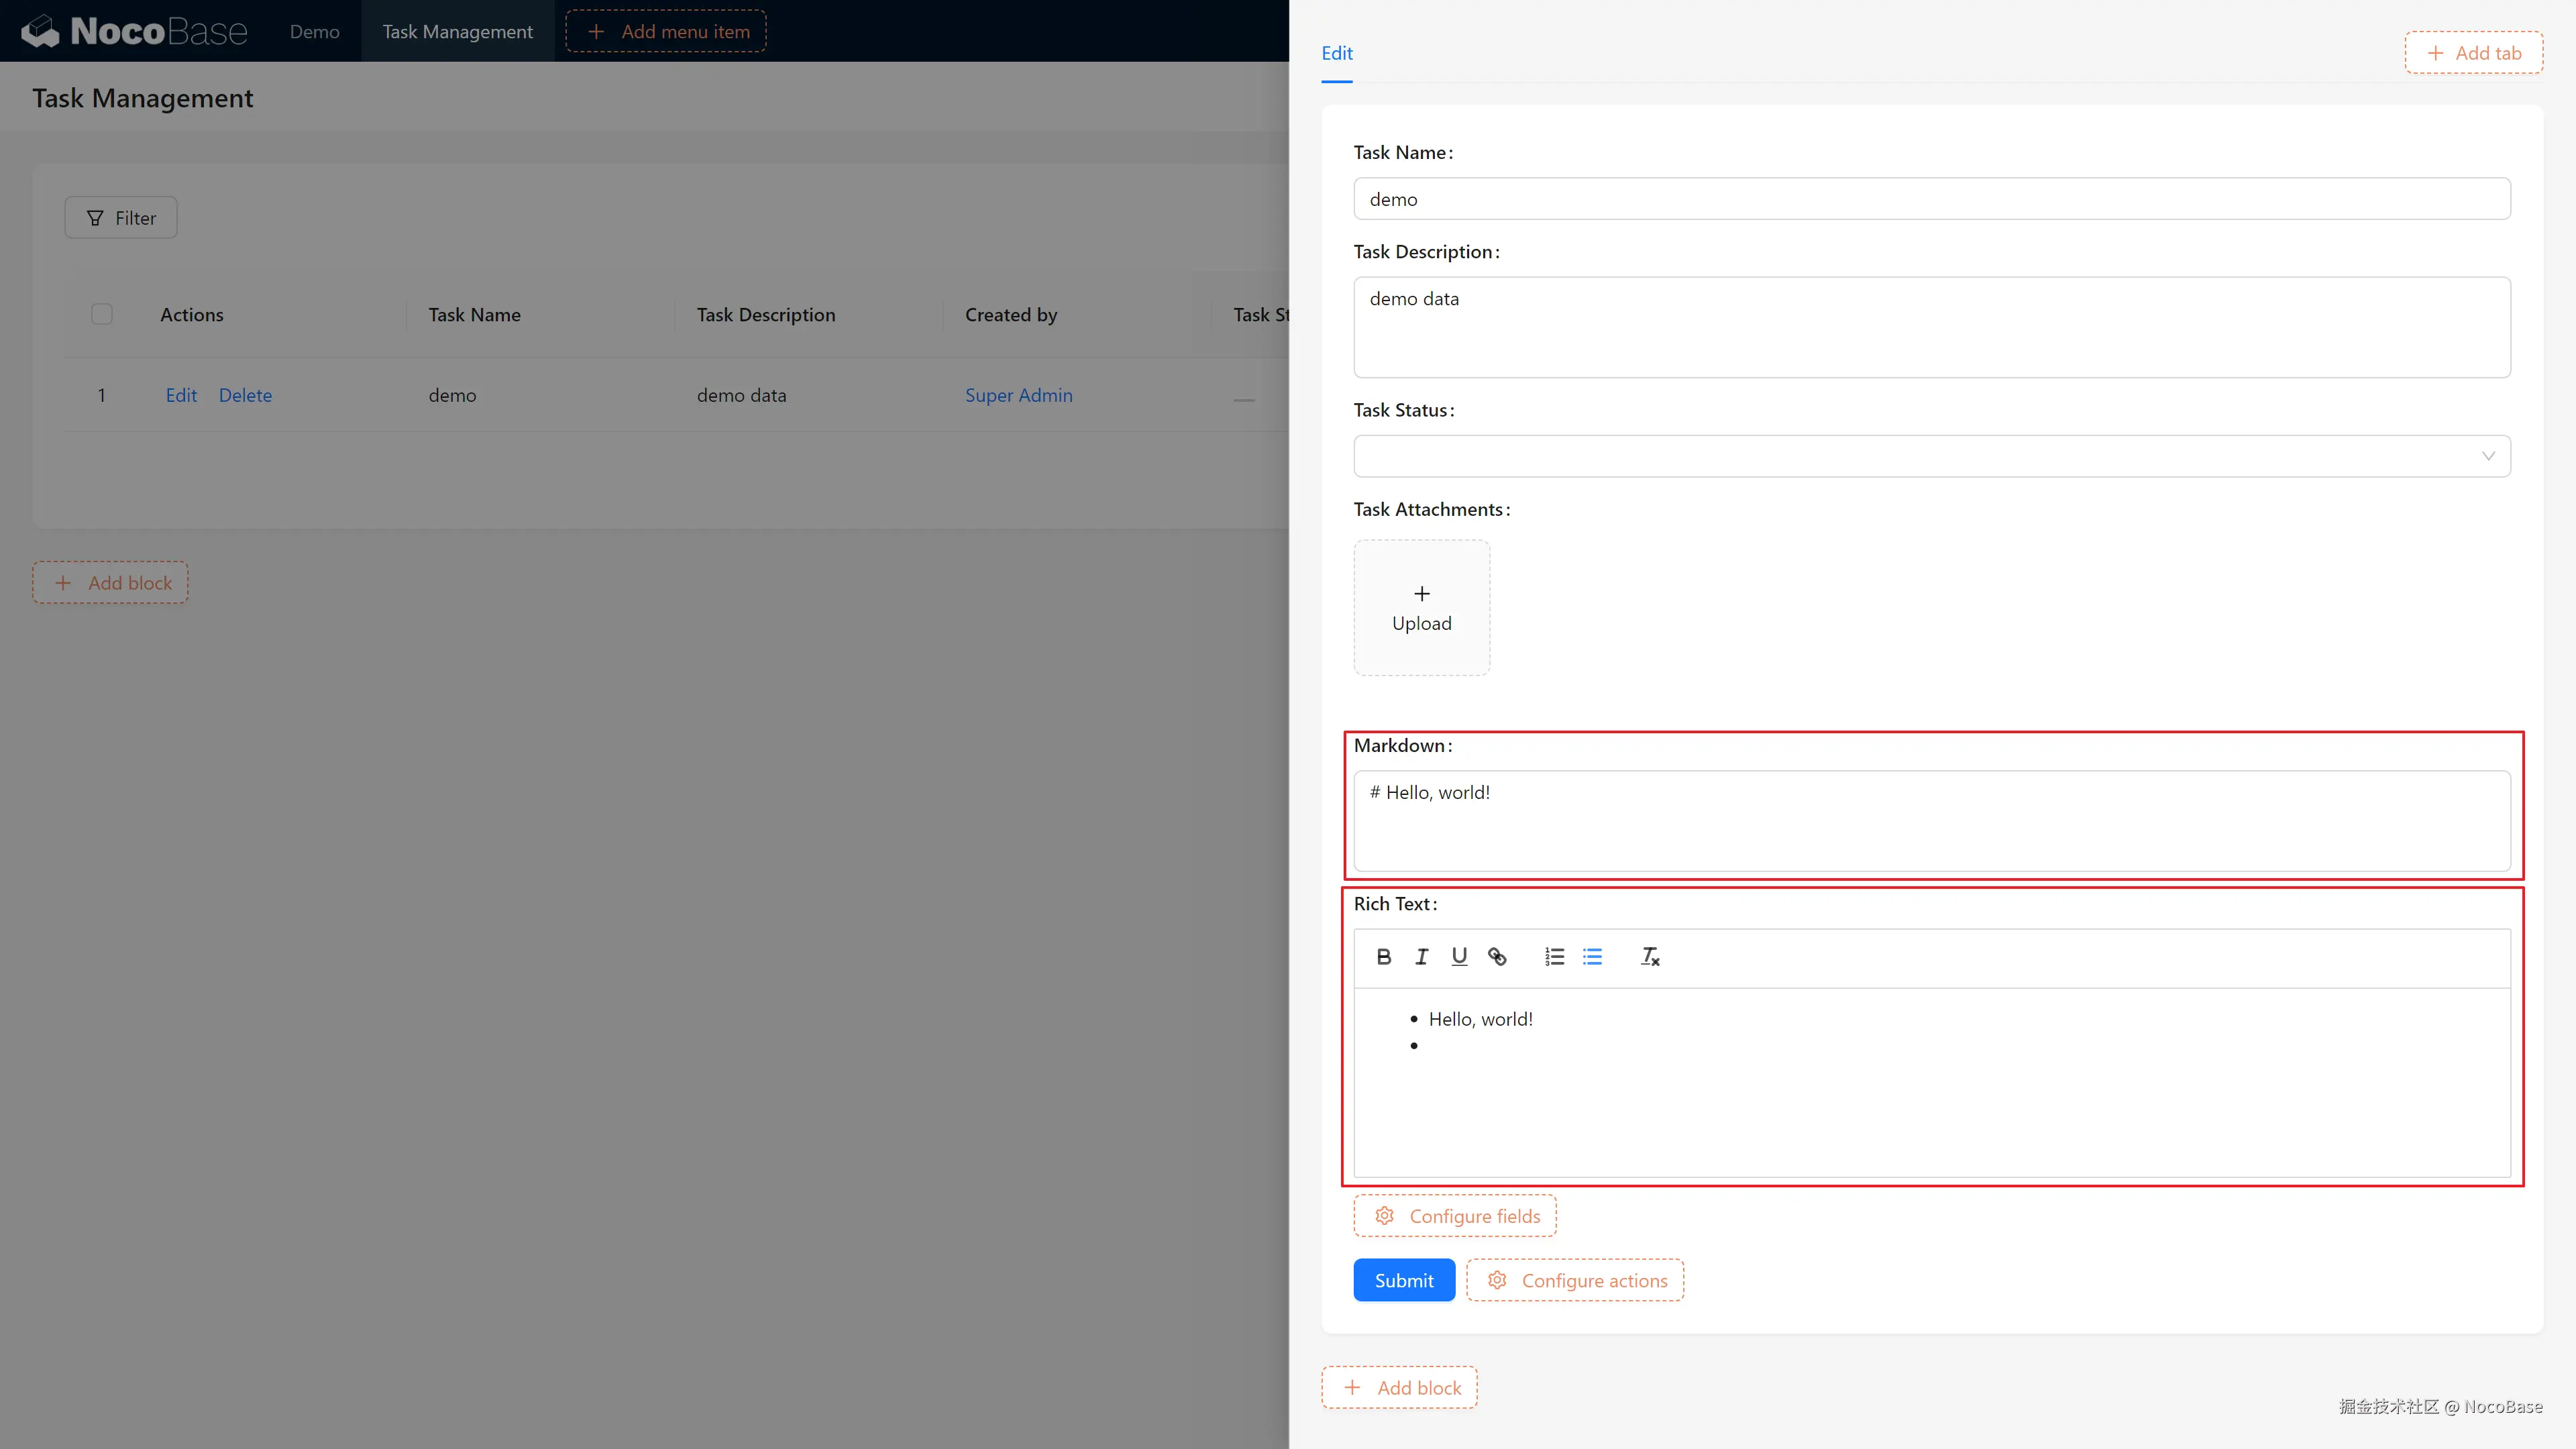This screenshot has width=2576, height=1449.
Task: Switch to ordered numbered list
Action: pyautogui.click(x=1554, y=957)
